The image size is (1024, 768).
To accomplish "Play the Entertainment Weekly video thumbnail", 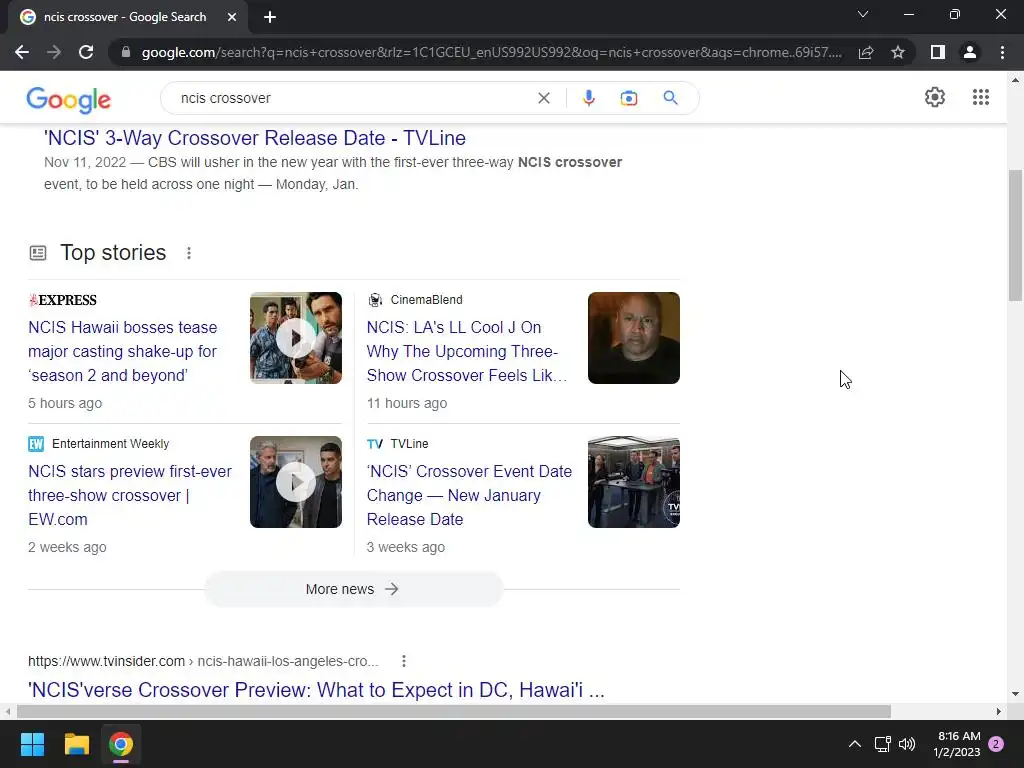I will [x=296, y=482].
